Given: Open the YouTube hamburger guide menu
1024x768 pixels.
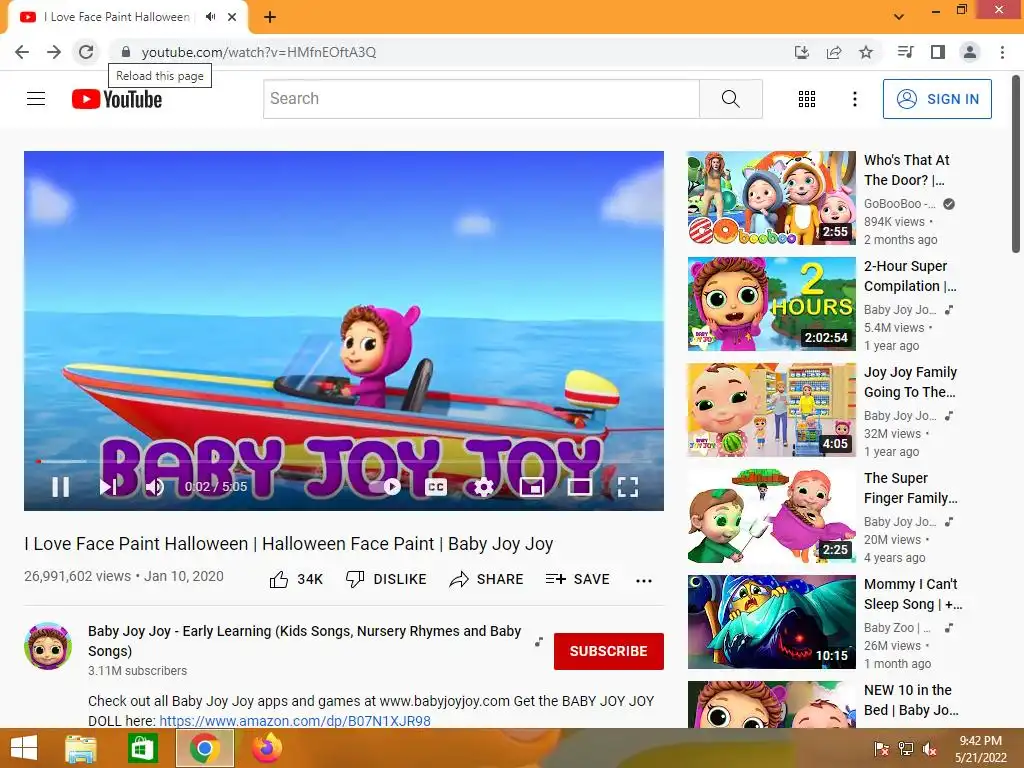Looking at the screenshot, I should click(36, 99).
